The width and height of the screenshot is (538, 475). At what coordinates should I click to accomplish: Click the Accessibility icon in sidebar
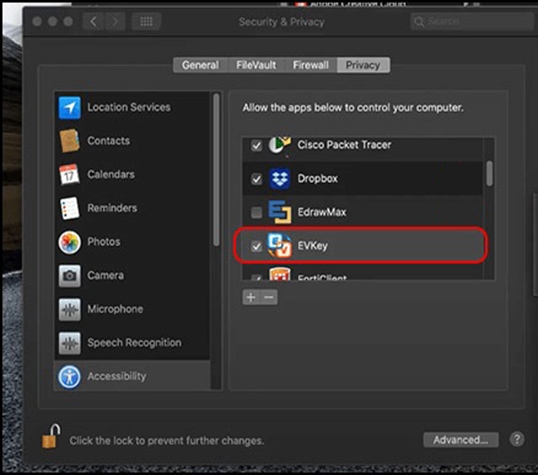click(69, 376)
